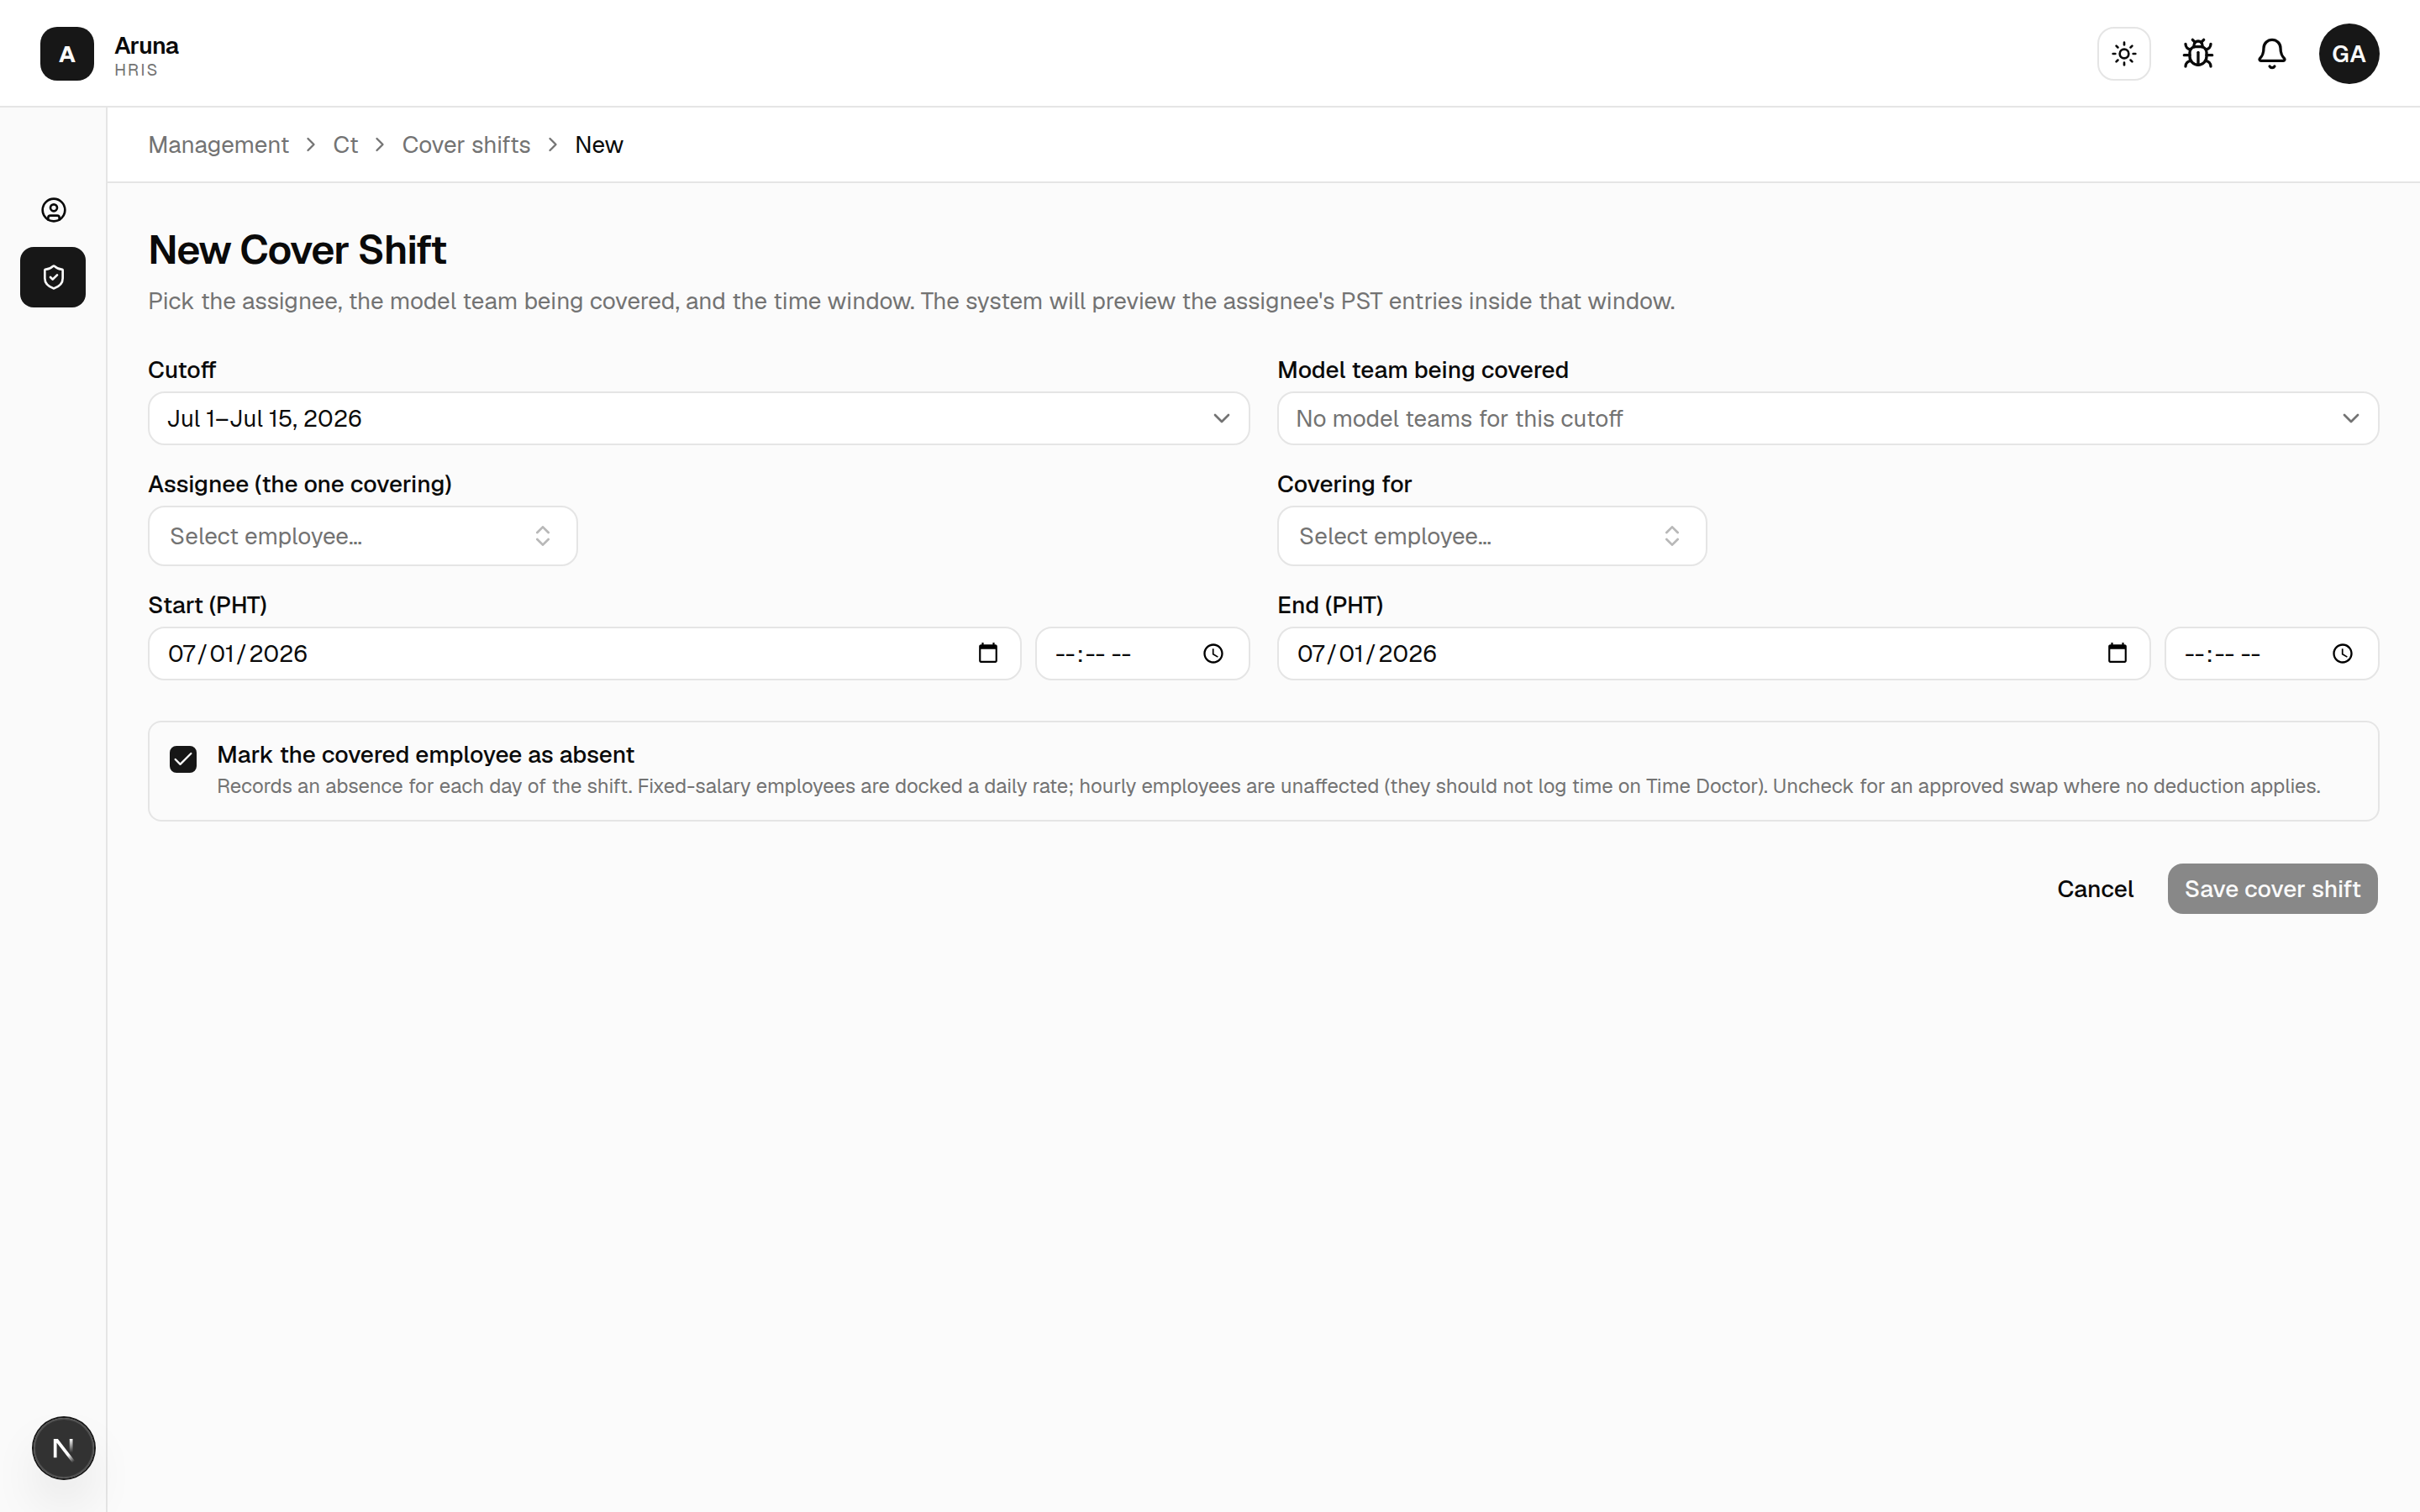Viewport: 2420px width, 1512px height.
Task: Open the bug report icon
Action: (2198, 54)
